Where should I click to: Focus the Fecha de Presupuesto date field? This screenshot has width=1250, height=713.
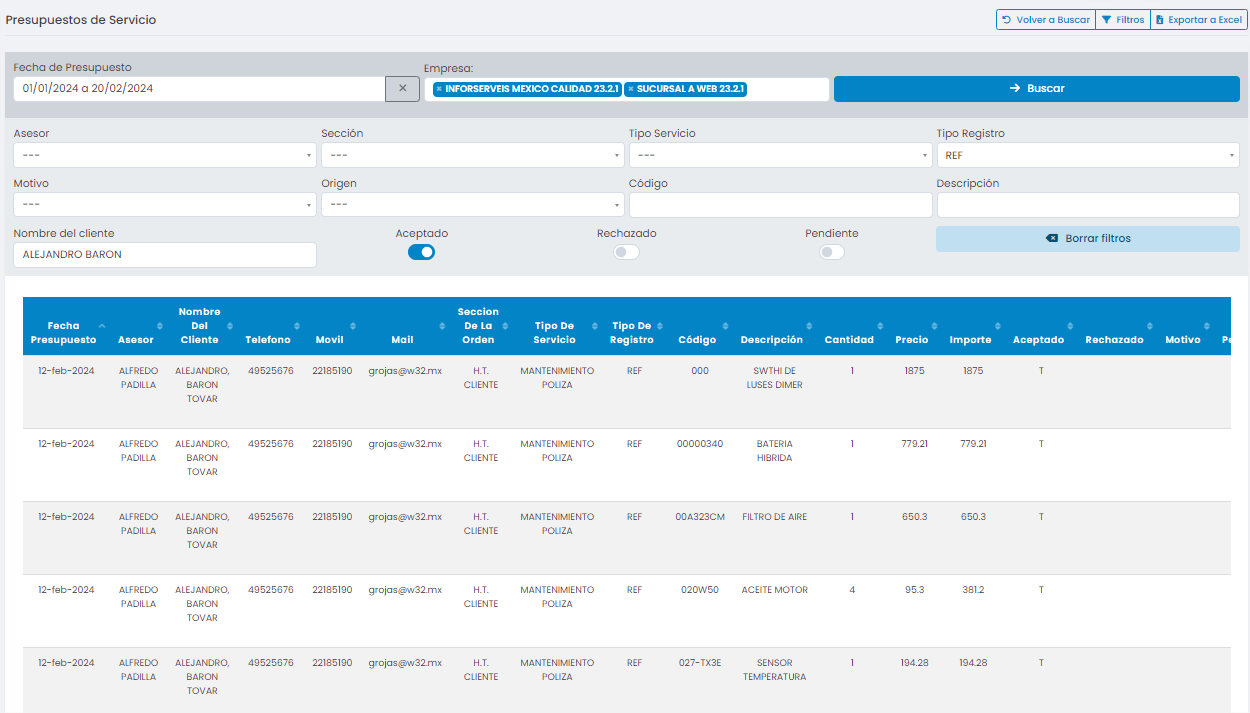pos(199,89)
